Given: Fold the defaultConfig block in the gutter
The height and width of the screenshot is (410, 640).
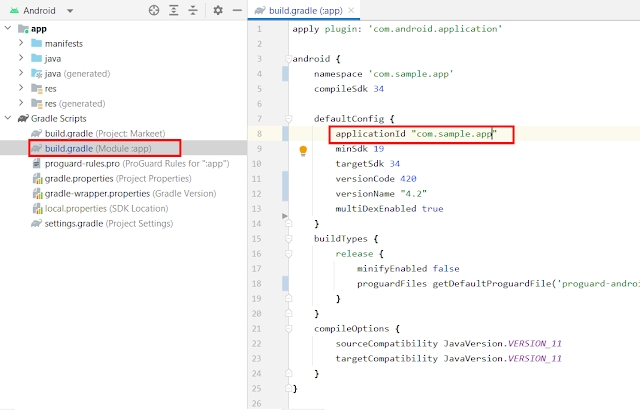Looking at the screenshot, I should point(285,119).
